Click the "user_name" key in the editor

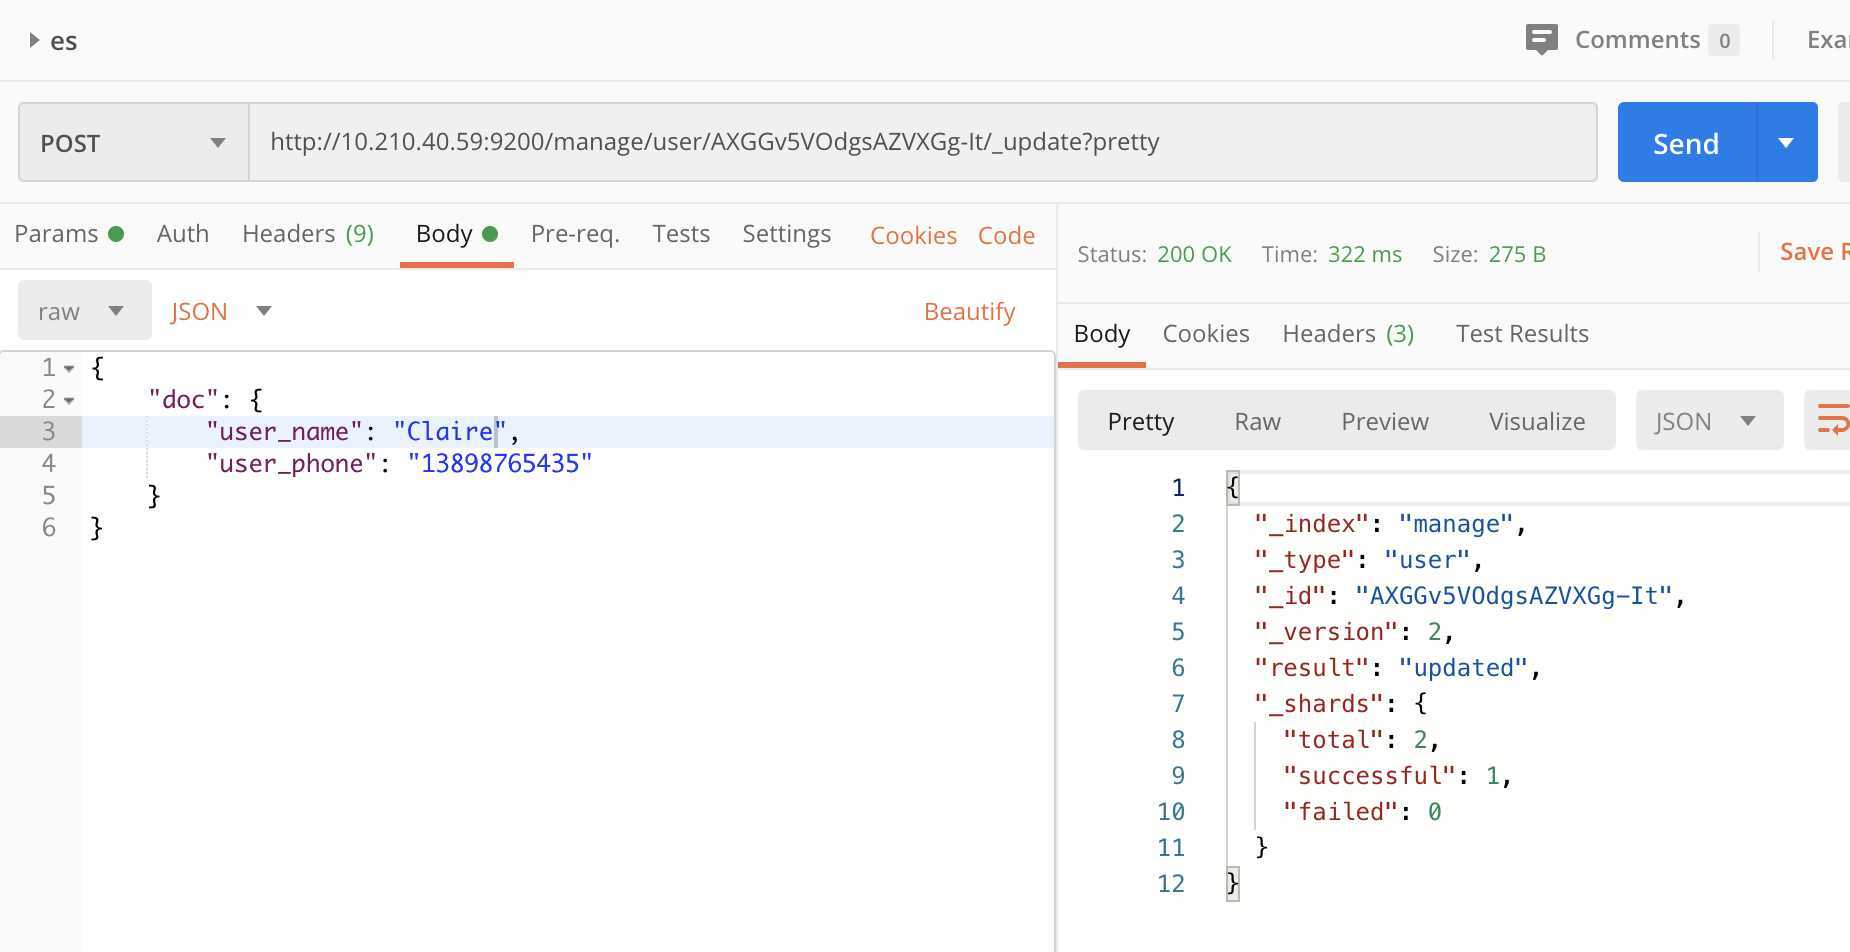(x=284, y=432)
